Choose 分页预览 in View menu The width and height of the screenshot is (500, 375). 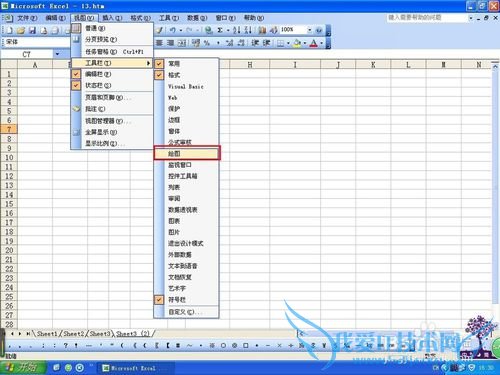point(112,39)
